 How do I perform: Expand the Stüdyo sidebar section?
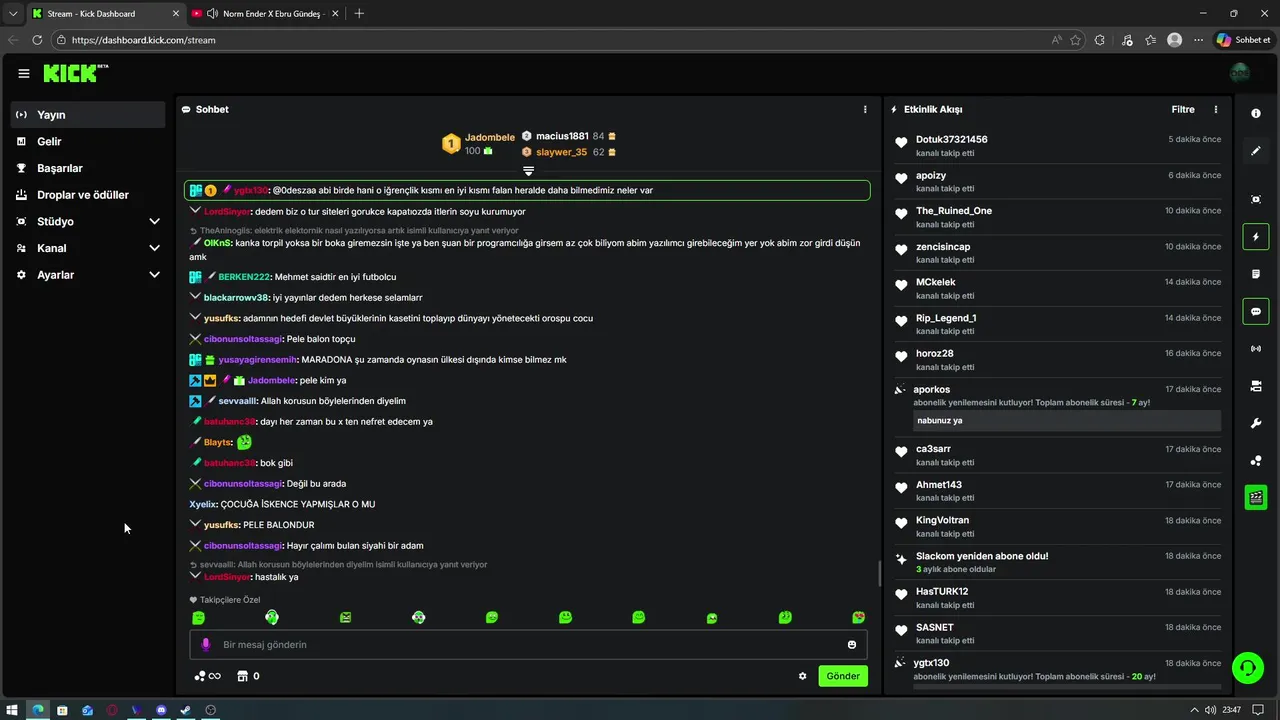tap(88, 221)
